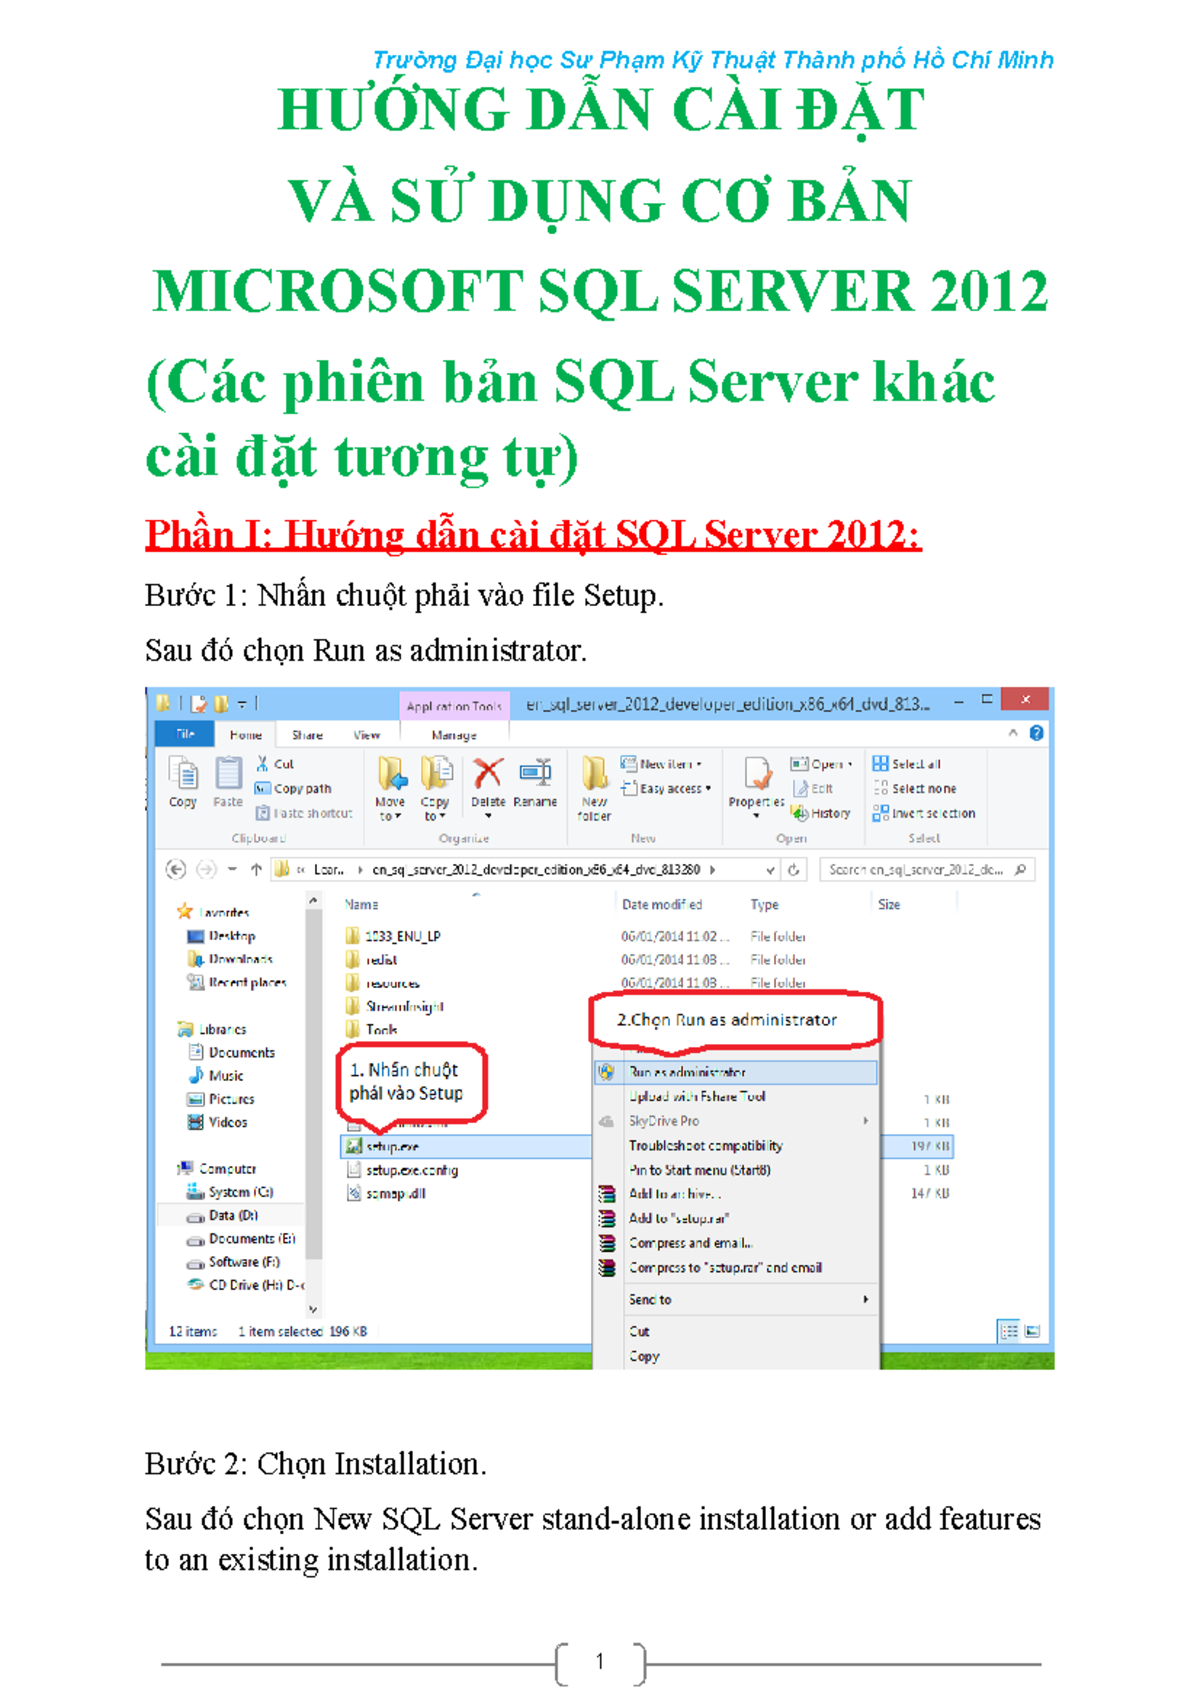Switch to large icons view in status bar
The height and width of the screenshot is (1698, 1200).
(x=1033, y=1331)
